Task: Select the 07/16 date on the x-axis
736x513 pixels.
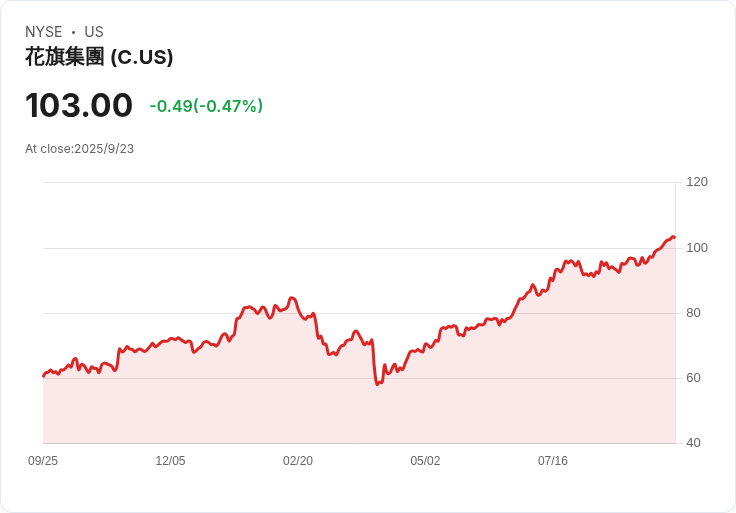Action: coord(553,461)
